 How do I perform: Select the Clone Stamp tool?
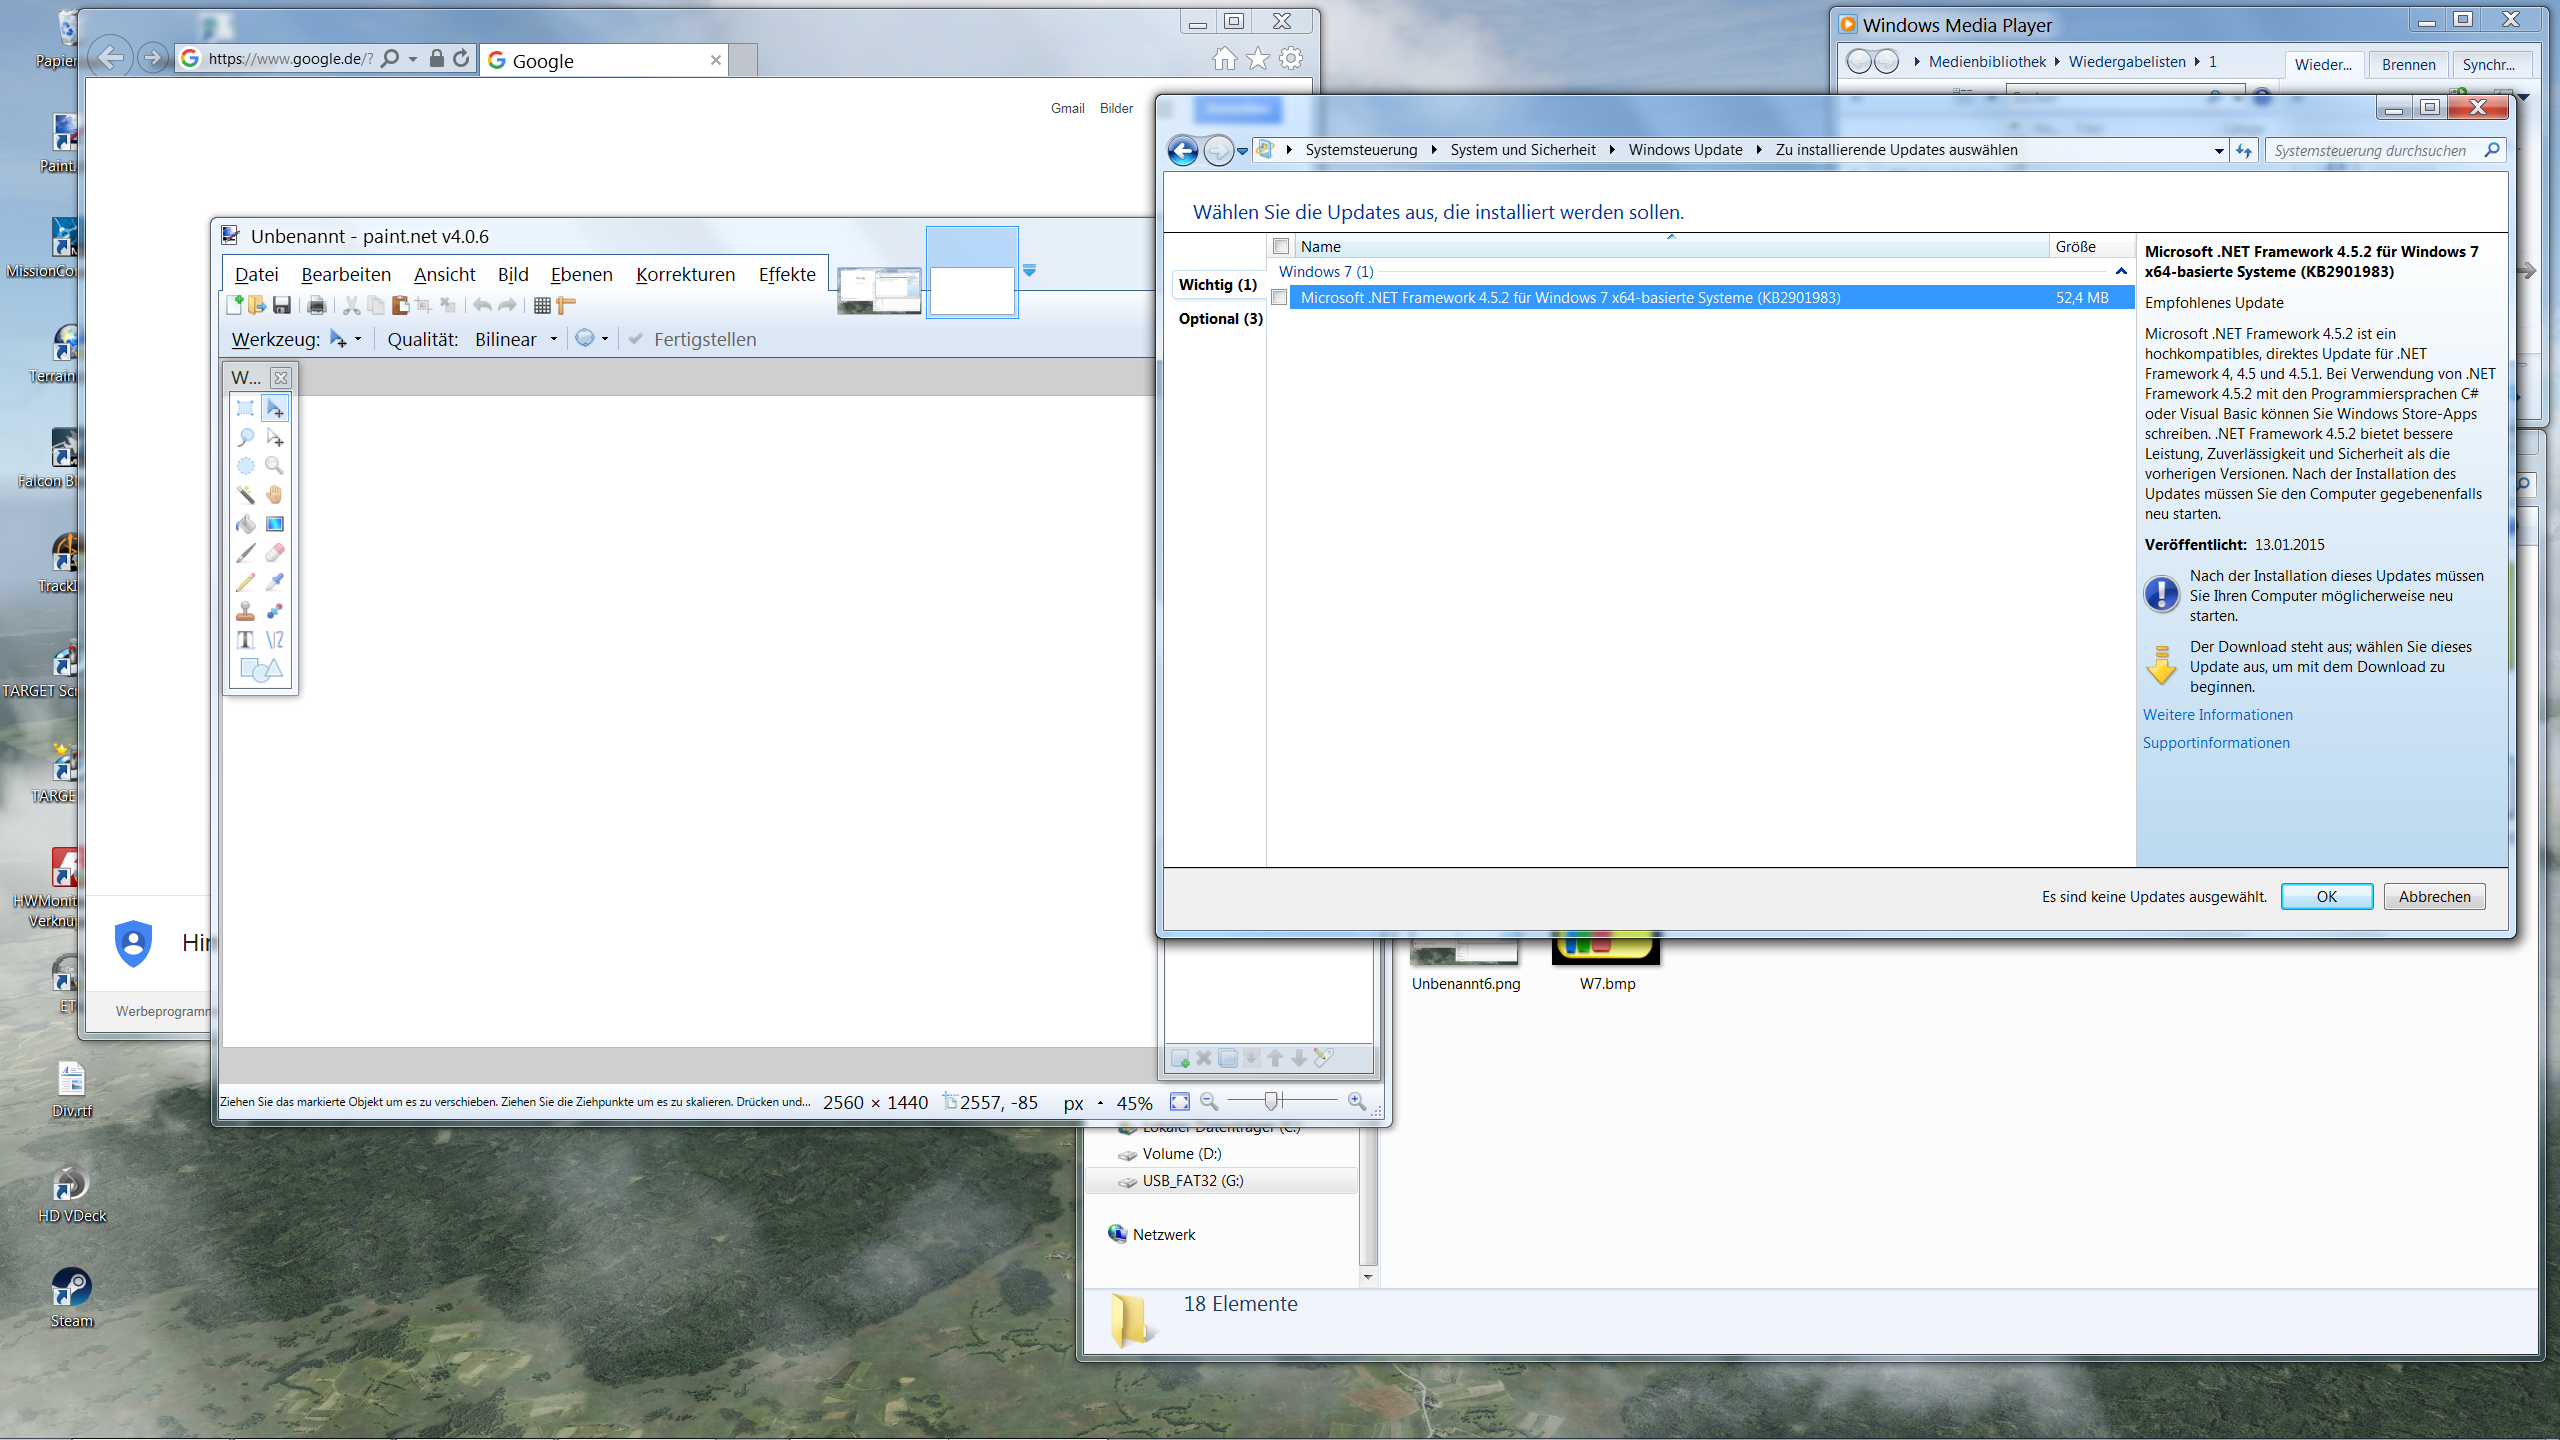(x=244, y=610)
